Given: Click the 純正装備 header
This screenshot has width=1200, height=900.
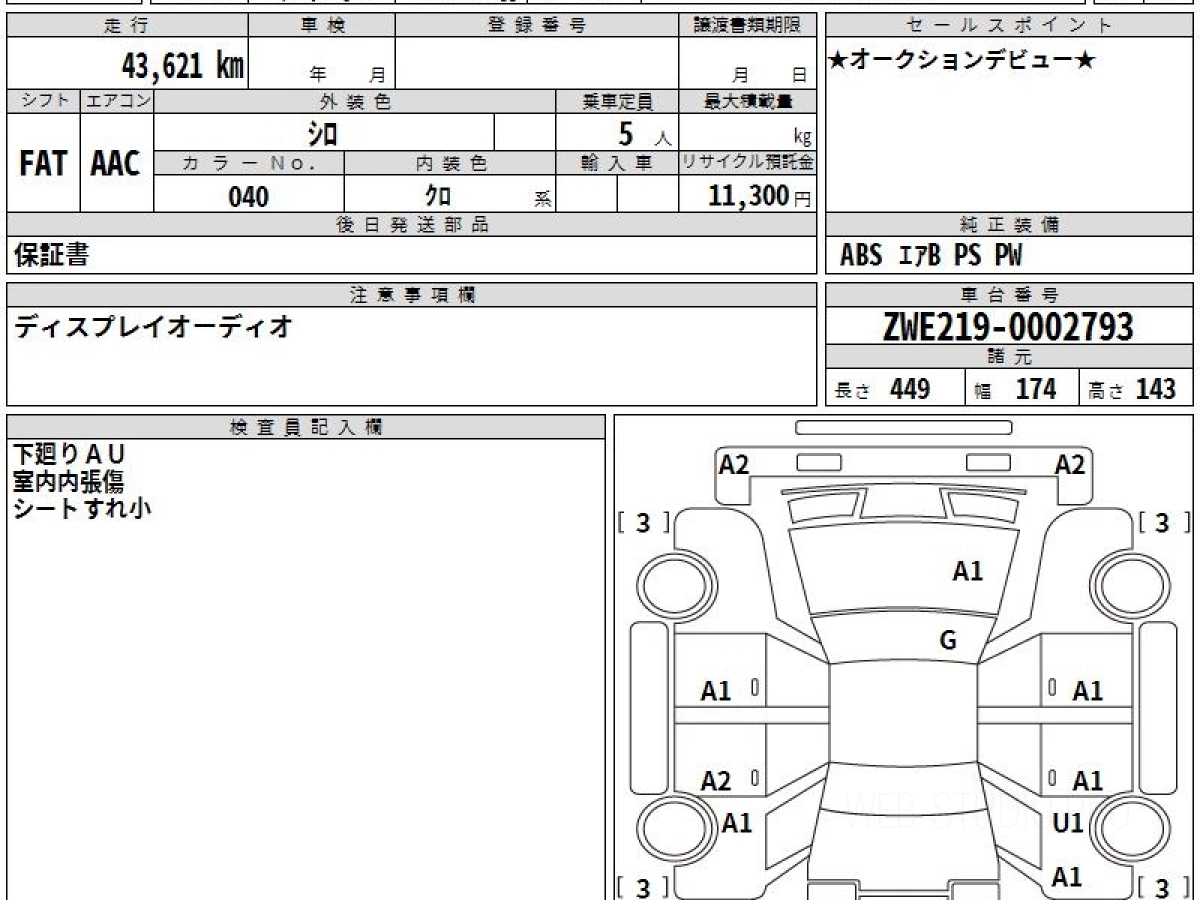Looking at the screenshot, I should pyautogui.click(x=1009, y=225).
